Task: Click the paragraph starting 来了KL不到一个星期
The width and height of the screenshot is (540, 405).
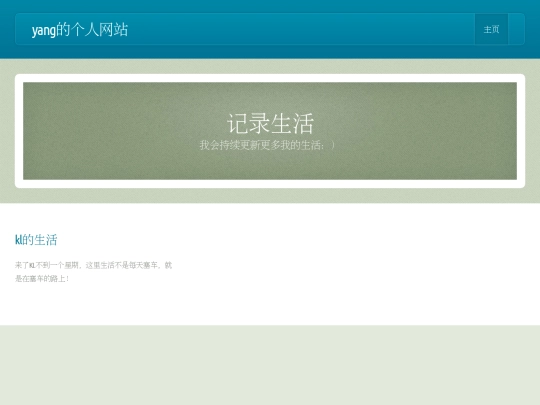Action: 93,272
